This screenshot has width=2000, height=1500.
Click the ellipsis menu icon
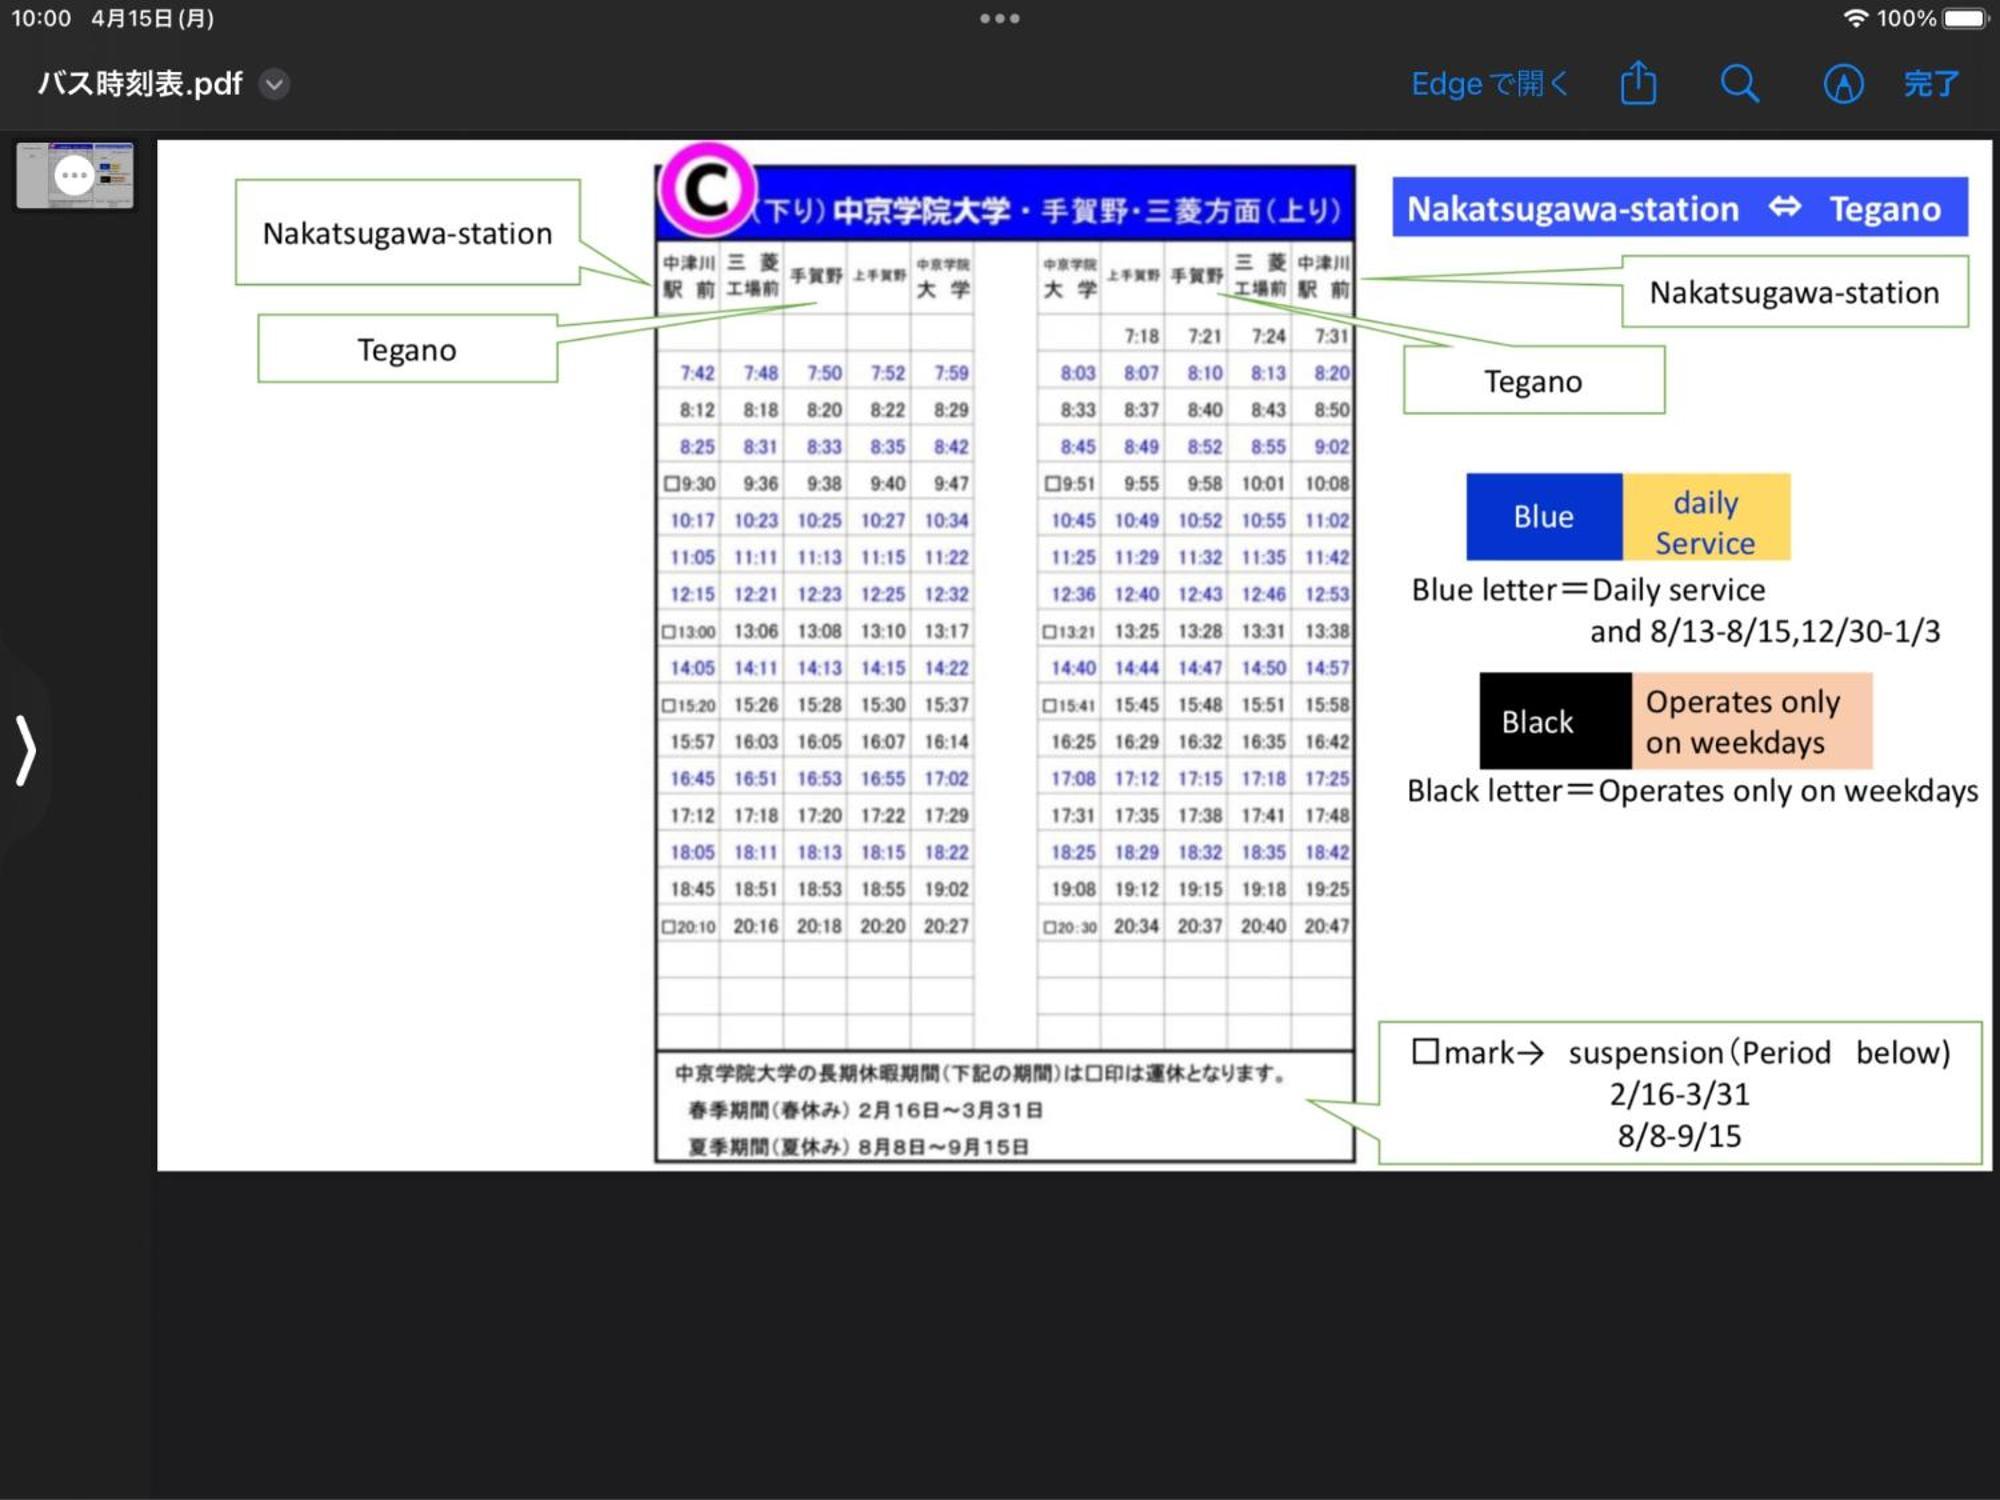(998, 19)
